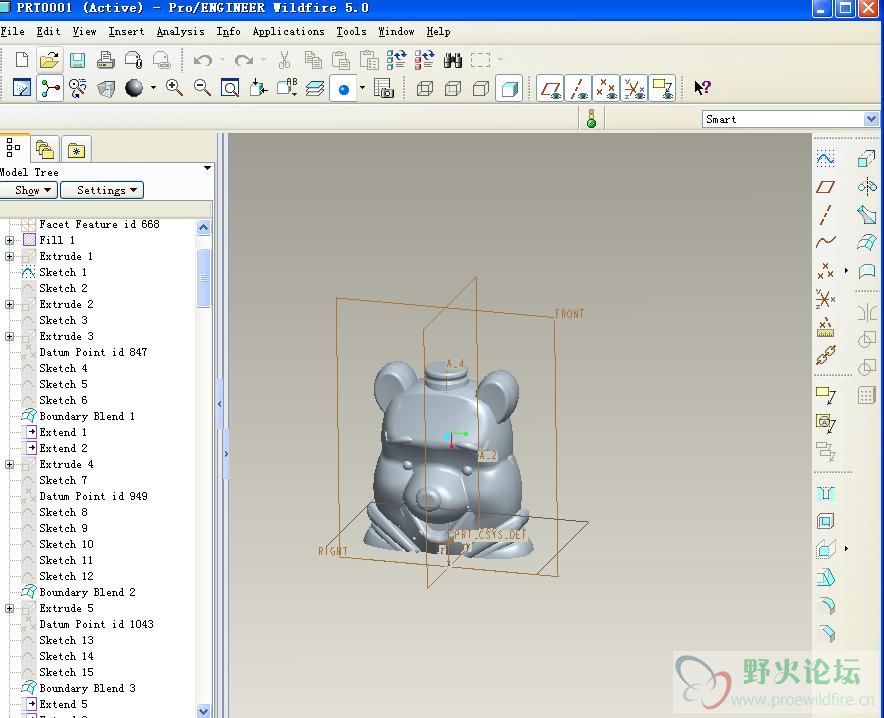Print the model via printer icon
884x718 pixels.
[x=105, y=60]
